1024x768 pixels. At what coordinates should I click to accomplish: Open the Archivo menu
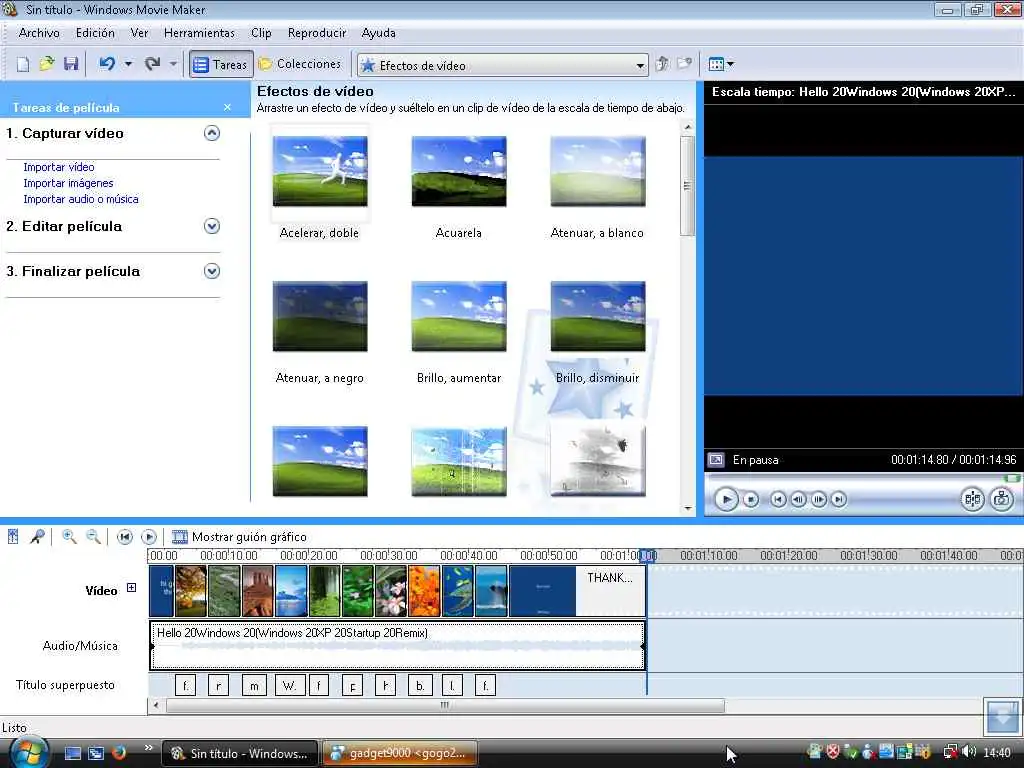(39, 33)
